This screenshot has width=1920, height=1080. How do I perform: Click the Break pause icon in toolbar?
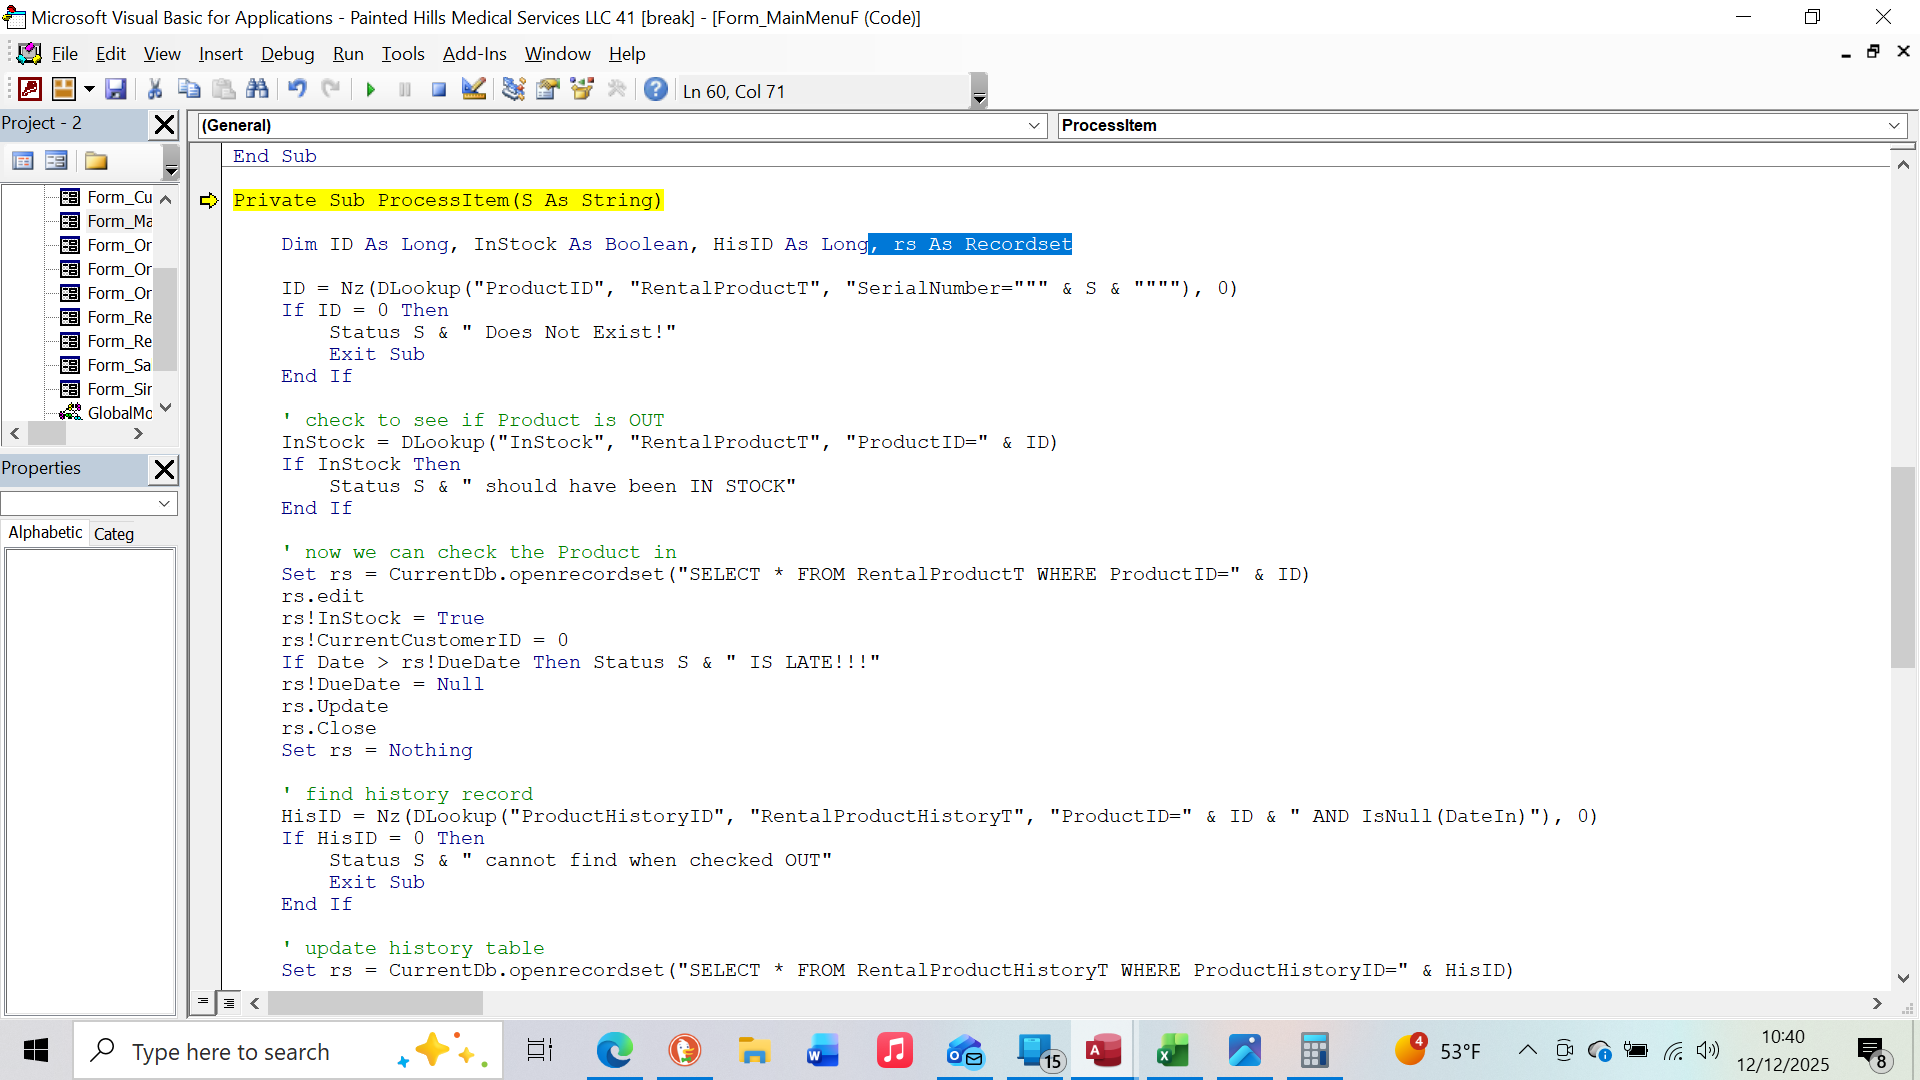pyautogui.click(x=405, y=91)
